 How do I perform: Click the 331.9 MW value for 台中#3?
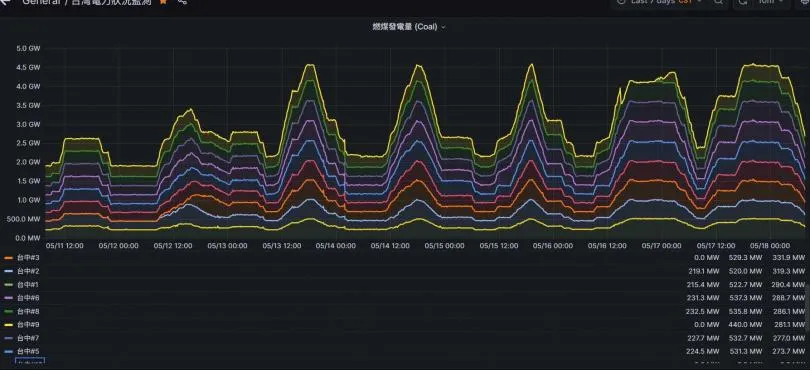point(789,257)
